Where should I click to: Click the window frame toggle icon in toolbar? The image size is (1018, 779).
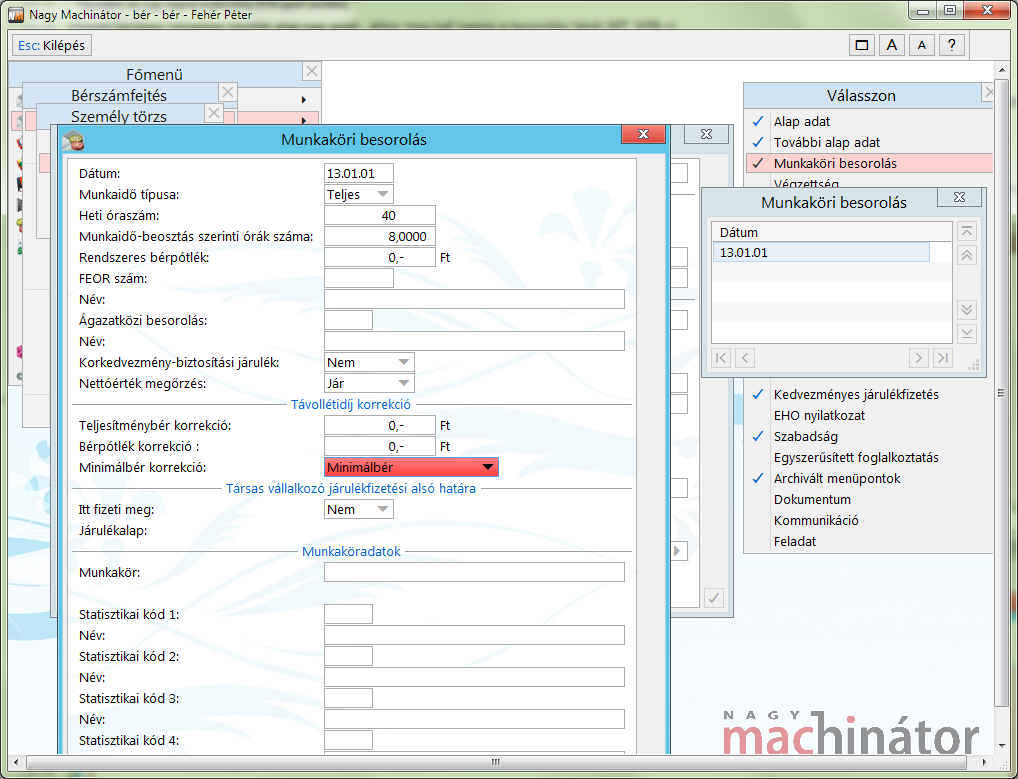click(x=861, y=45)
